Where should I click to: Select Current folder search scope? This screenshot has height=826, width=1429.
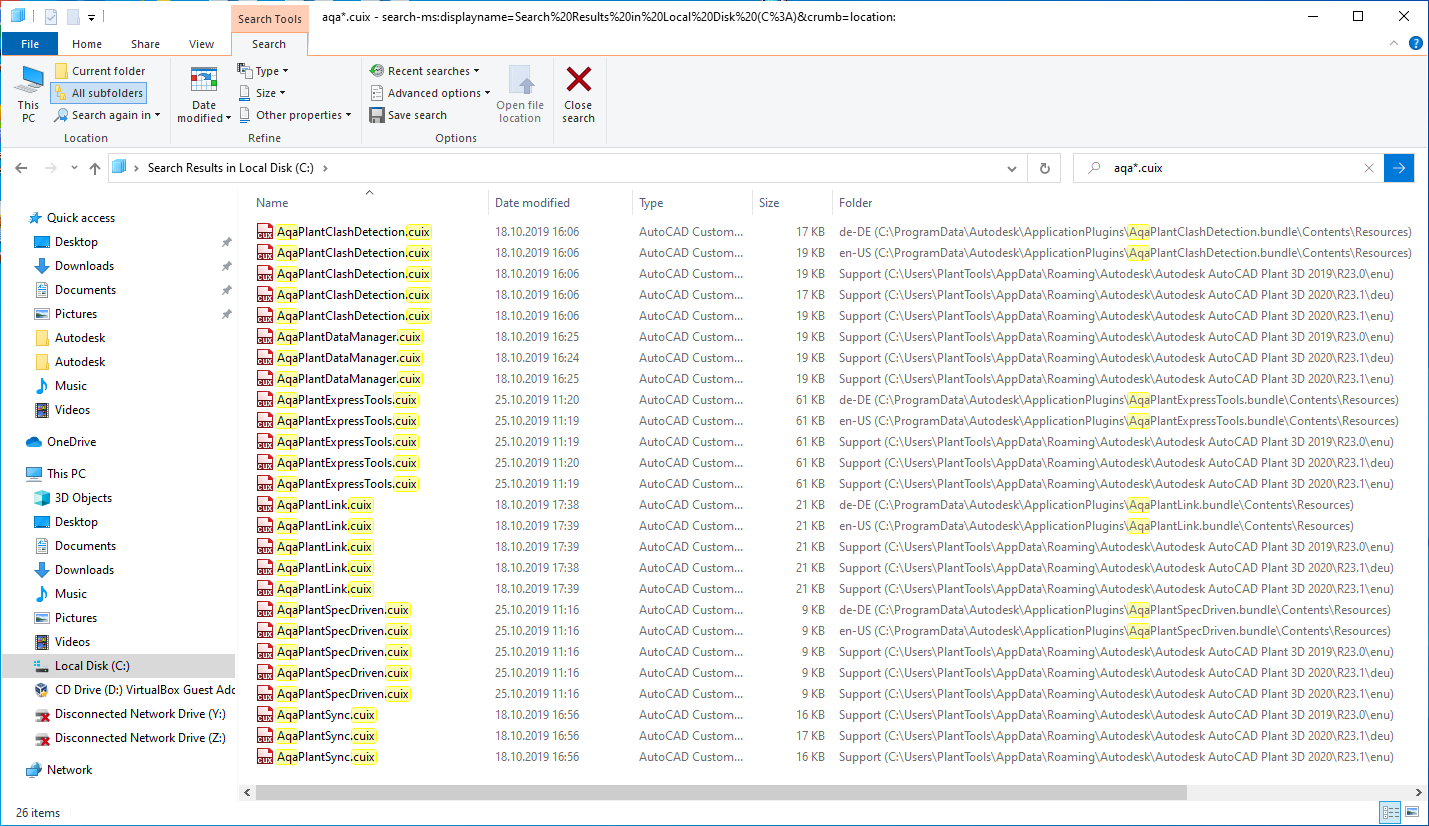[x=99, y=71]
